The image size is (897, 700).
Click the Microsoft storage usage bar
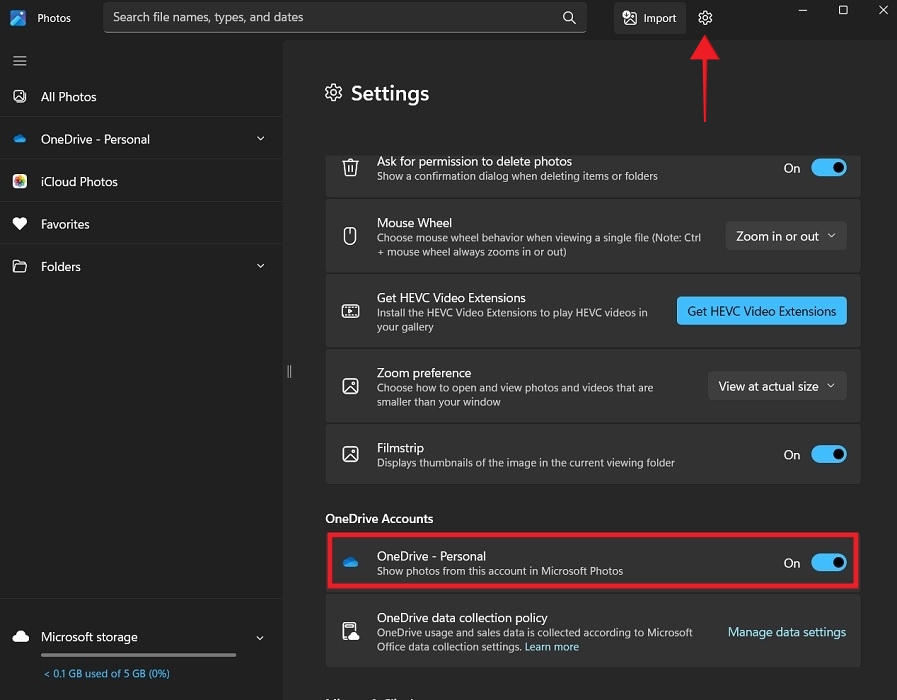click(x=137, y=655)
